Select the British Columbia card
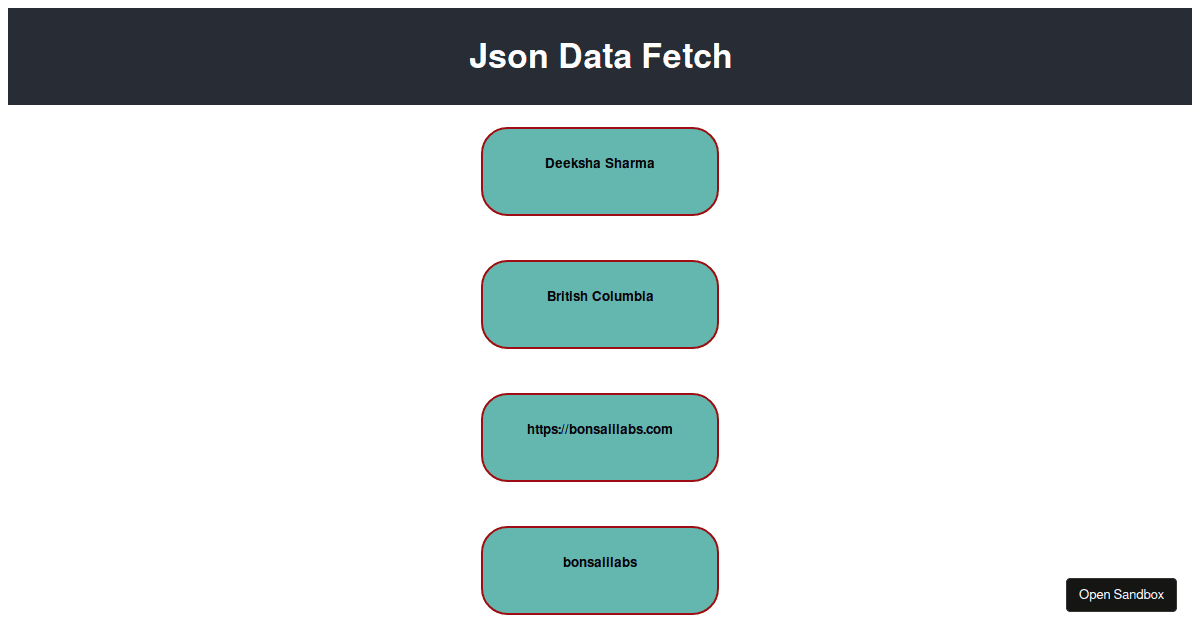Viewport: 1200px width, 630px height. [x=600, y=305]
